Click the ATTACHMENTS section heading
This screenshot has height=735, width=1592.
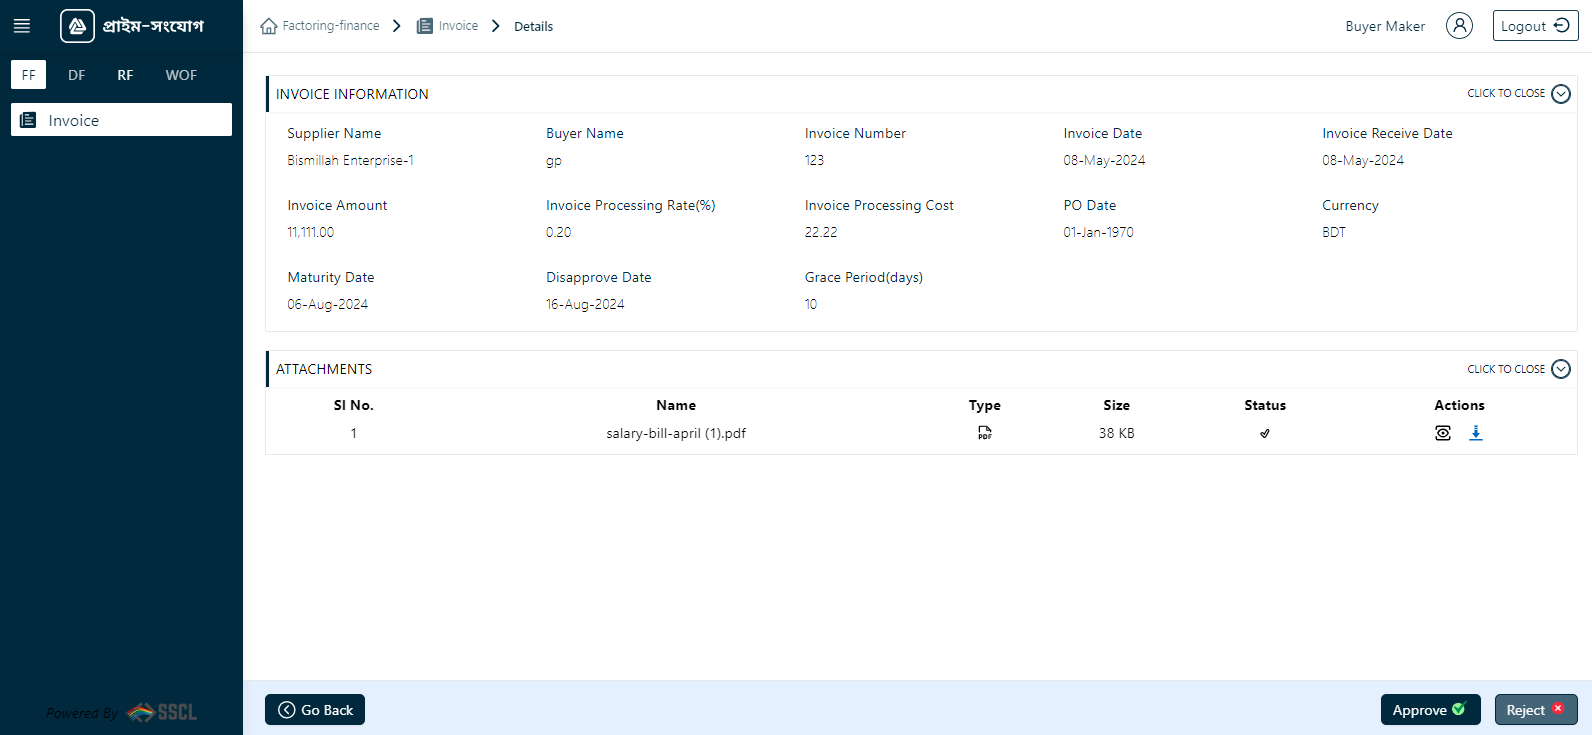click(324, 369)
